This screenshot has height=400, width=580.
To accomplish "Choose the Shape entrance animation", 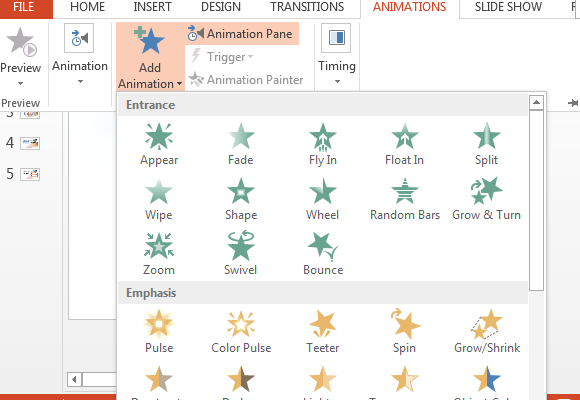I will (x=241, y=200).
